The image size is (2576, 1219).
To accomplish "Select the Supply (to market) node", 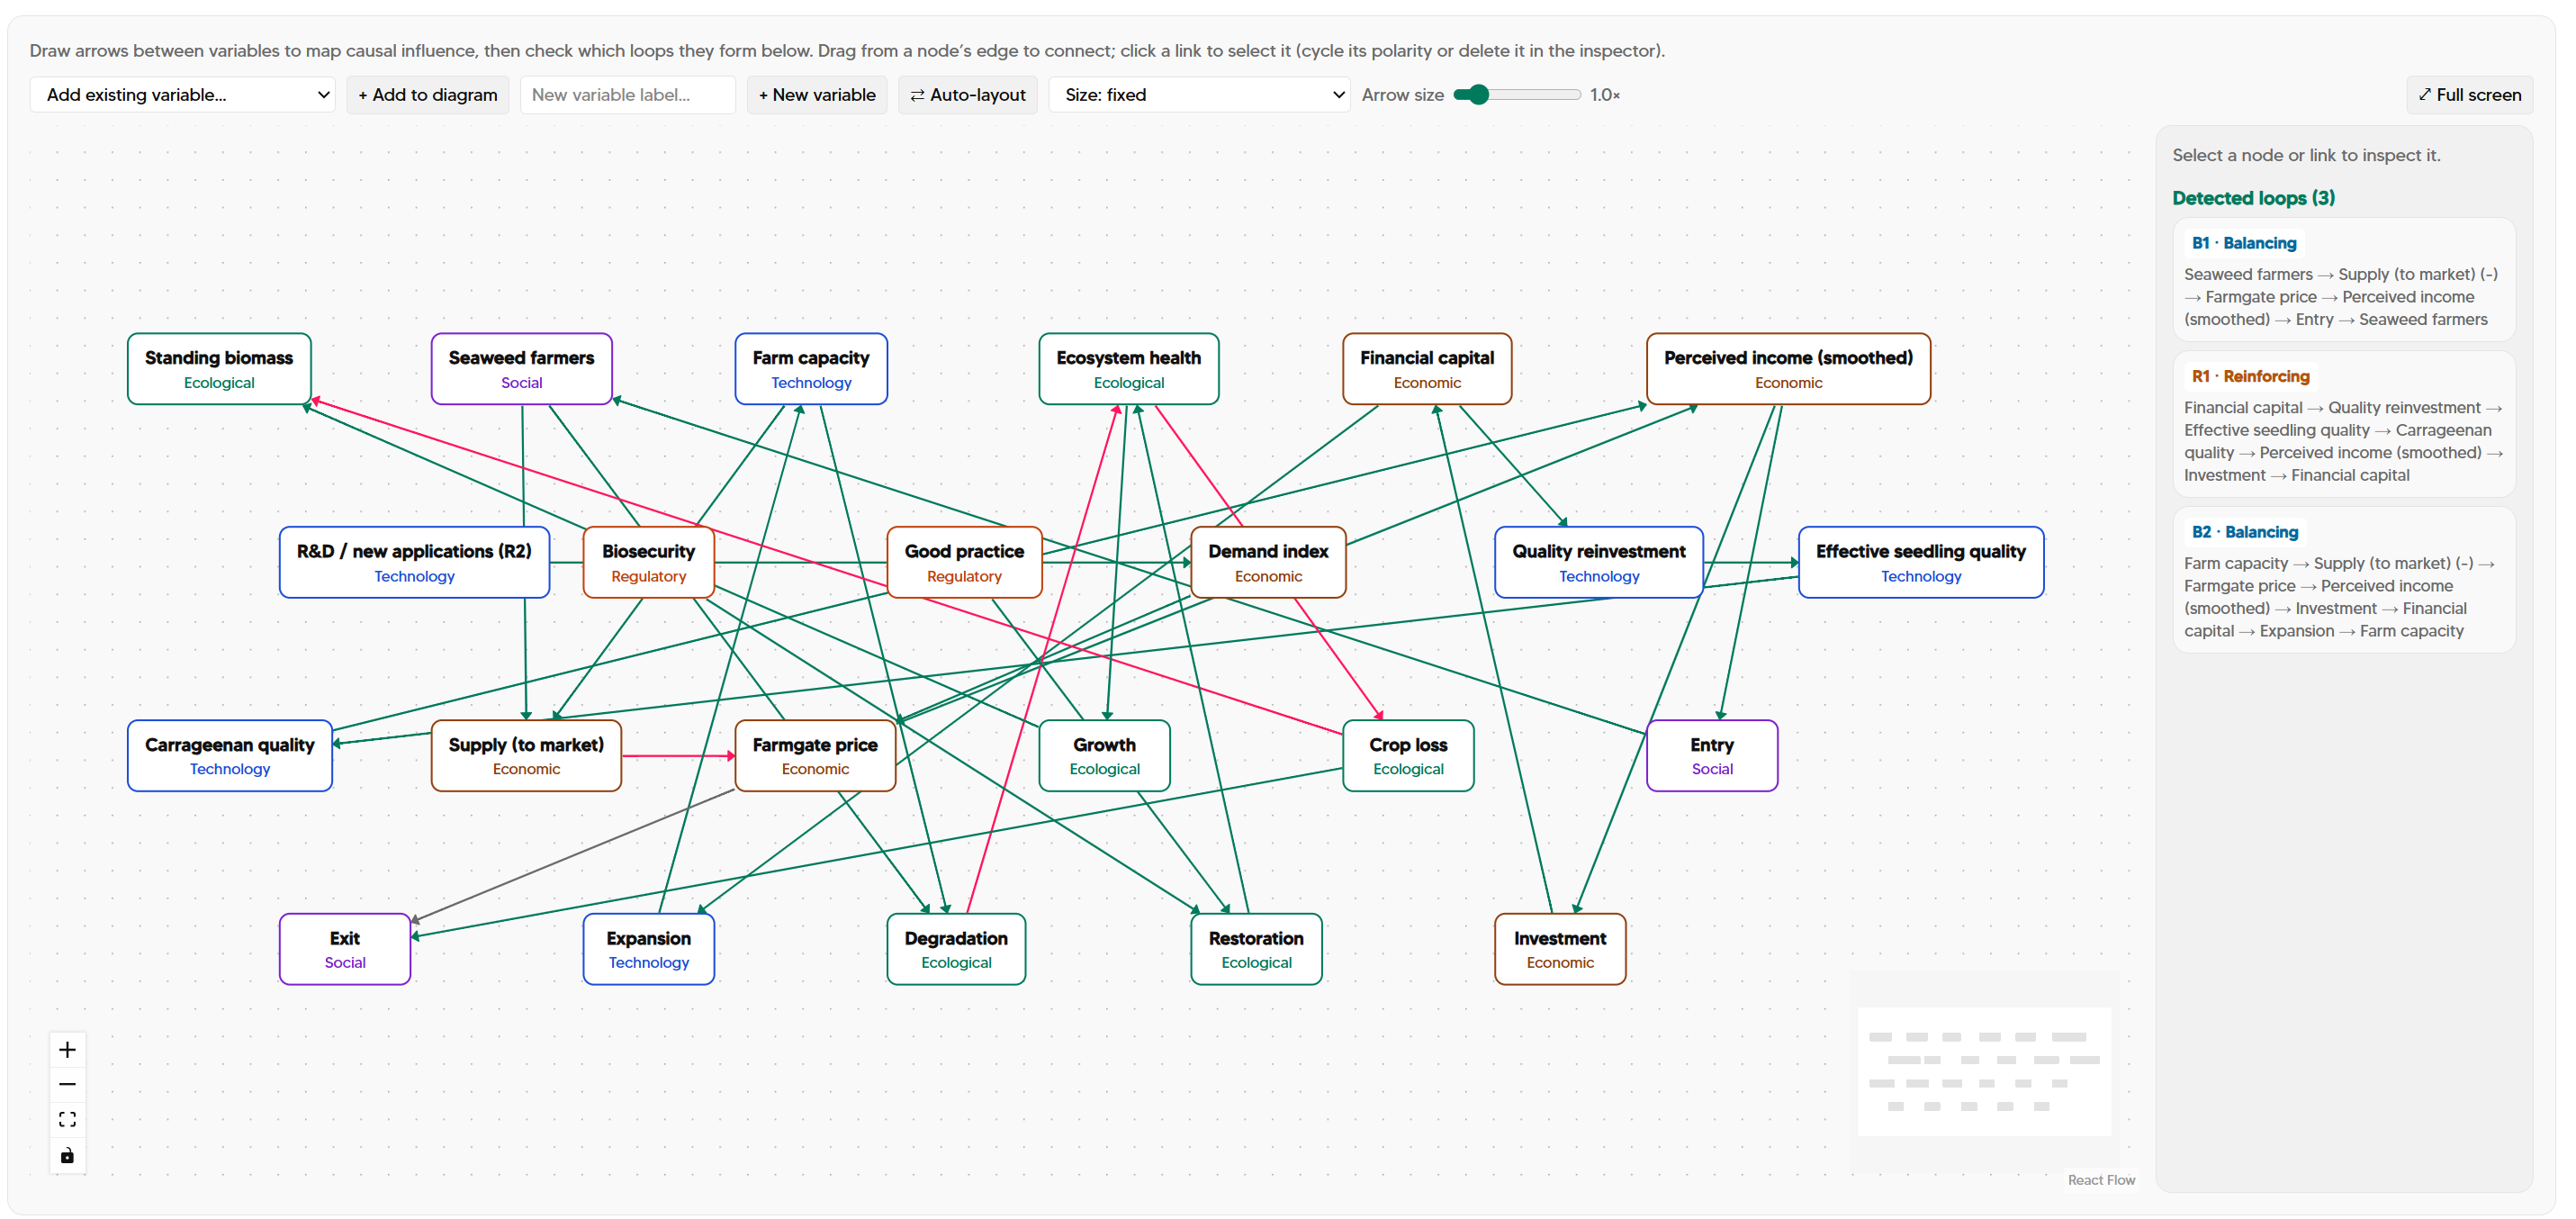I will pos(526,756).
